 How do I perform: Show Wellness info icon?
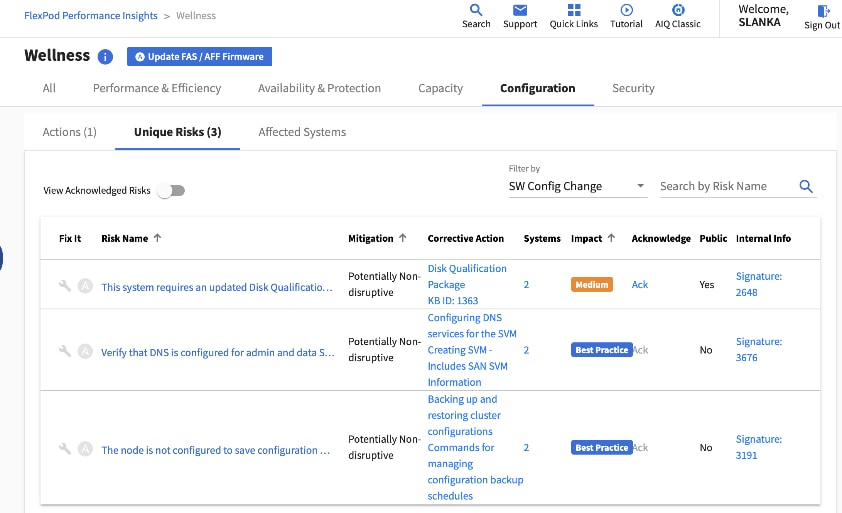[105, 56]
